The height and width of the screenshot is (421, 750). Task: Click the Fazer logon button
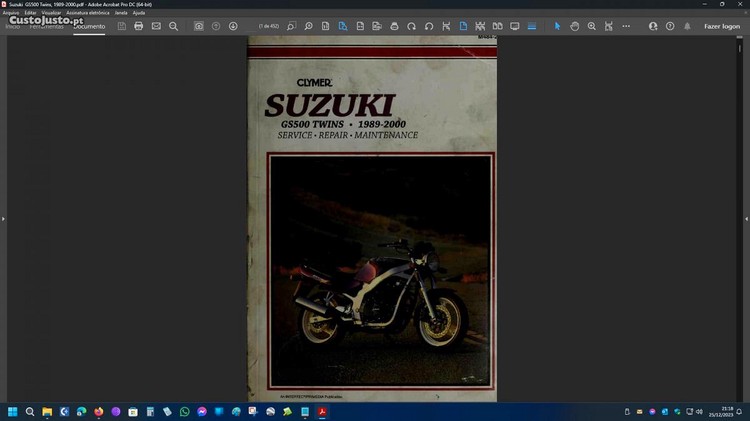click(x=722, y=26)
